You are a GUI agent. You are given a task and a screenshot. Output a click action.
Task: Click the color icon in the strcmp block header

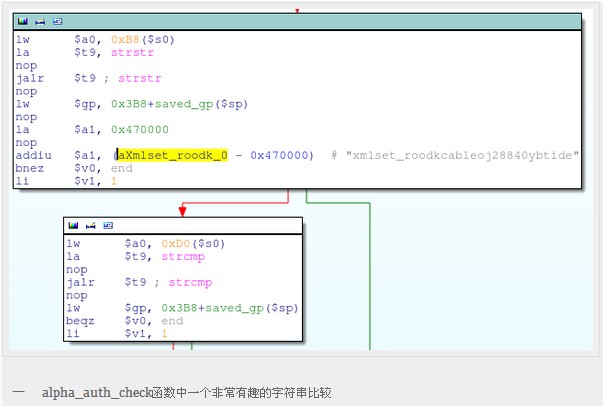click(73, 226)
